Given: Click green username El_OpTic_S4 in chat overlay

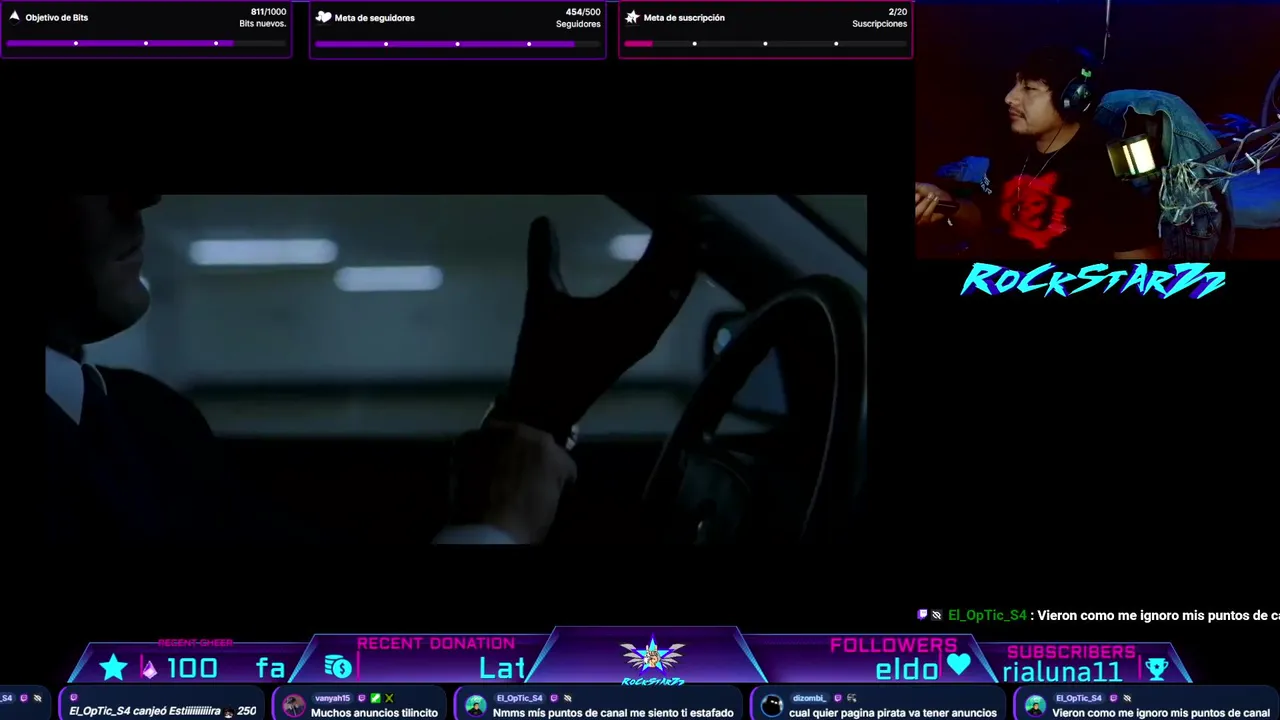Looking at the screenshot, I should point(987,615).
